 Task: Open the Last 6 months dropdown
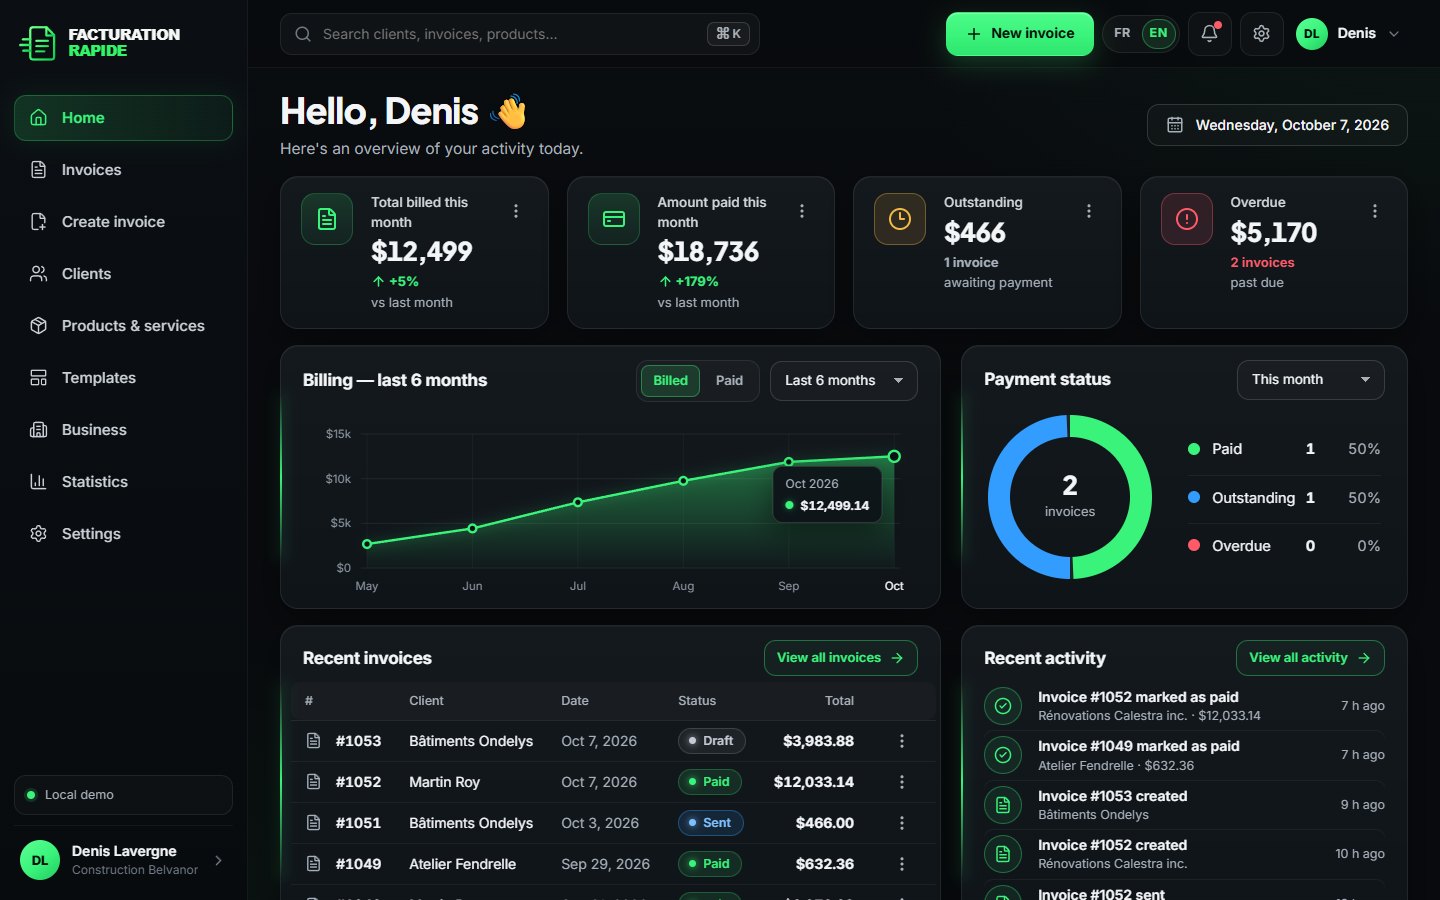[x=844, y=381]
